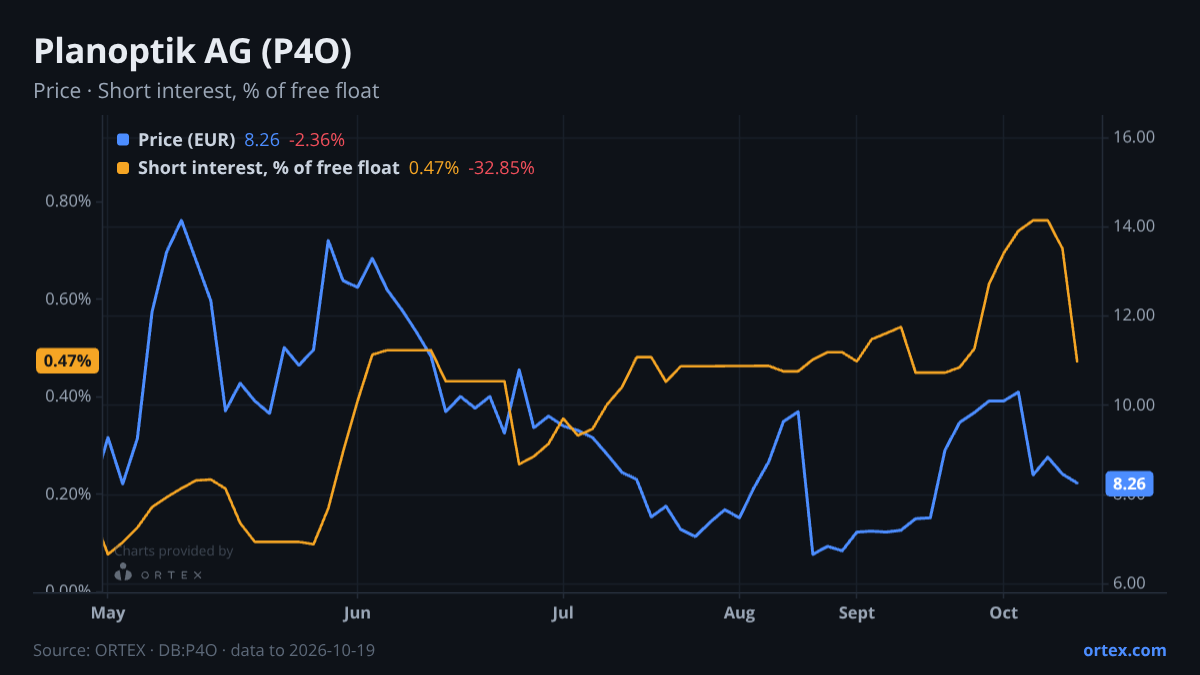Click the Oct x-axis label

click(x=1003, y=612)
